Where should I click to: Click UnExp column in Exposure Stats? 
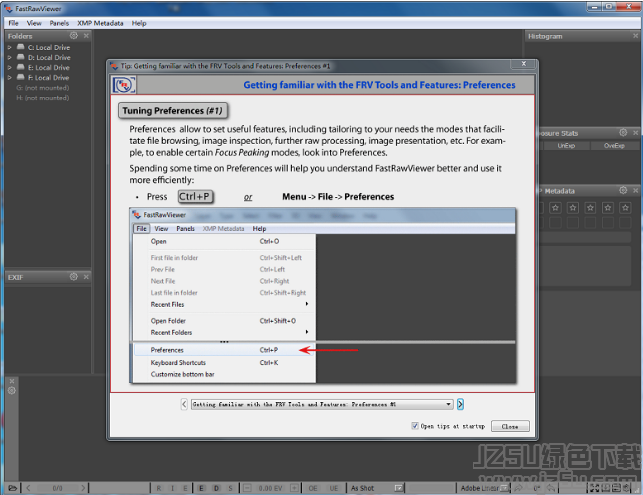tap(566, 146)
